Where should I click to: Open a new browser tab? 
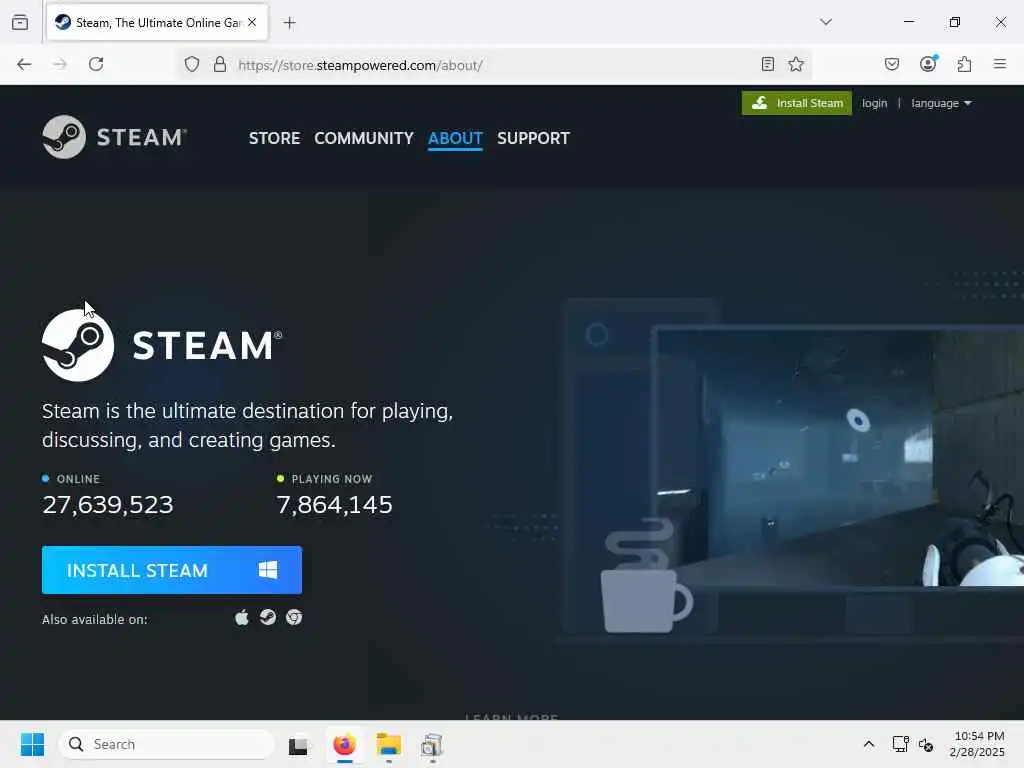[289, 23]
